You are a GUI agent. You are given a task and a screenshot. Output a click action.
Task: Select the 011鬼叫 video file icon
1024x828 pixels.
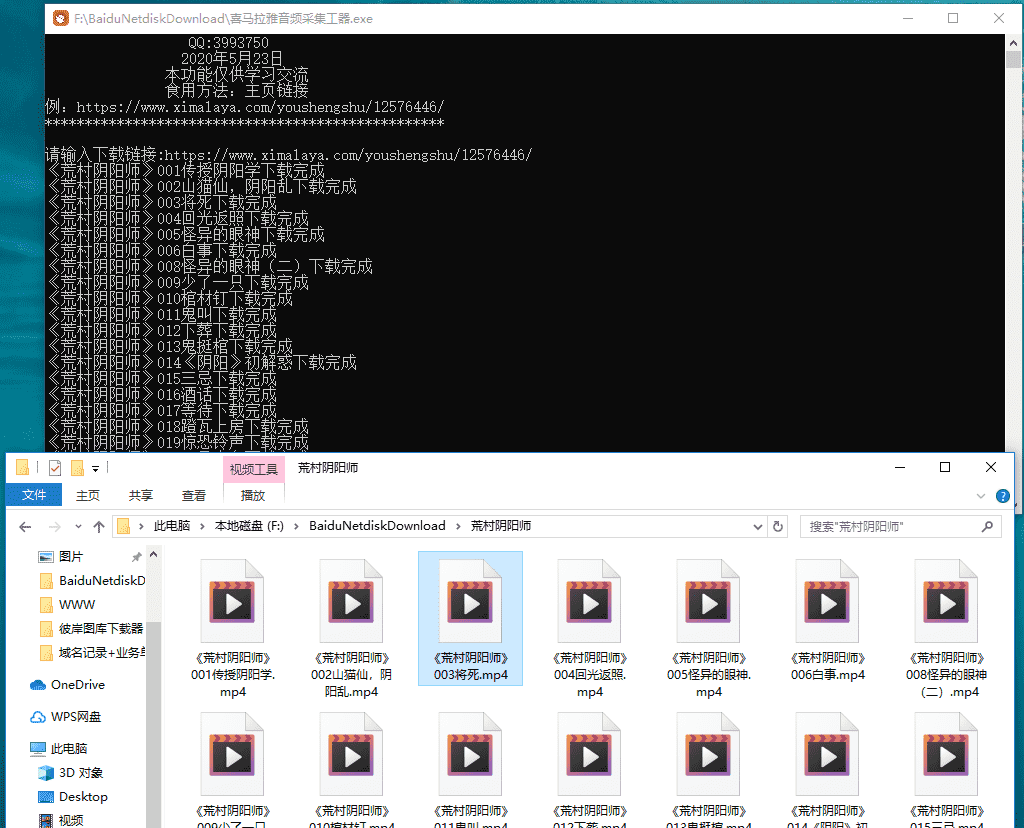coord(470,755)
